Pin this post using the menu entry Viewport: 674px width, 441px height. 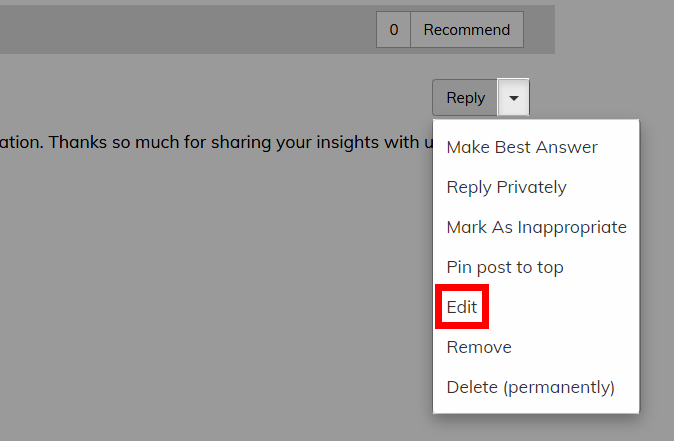(x=505, y=267)
